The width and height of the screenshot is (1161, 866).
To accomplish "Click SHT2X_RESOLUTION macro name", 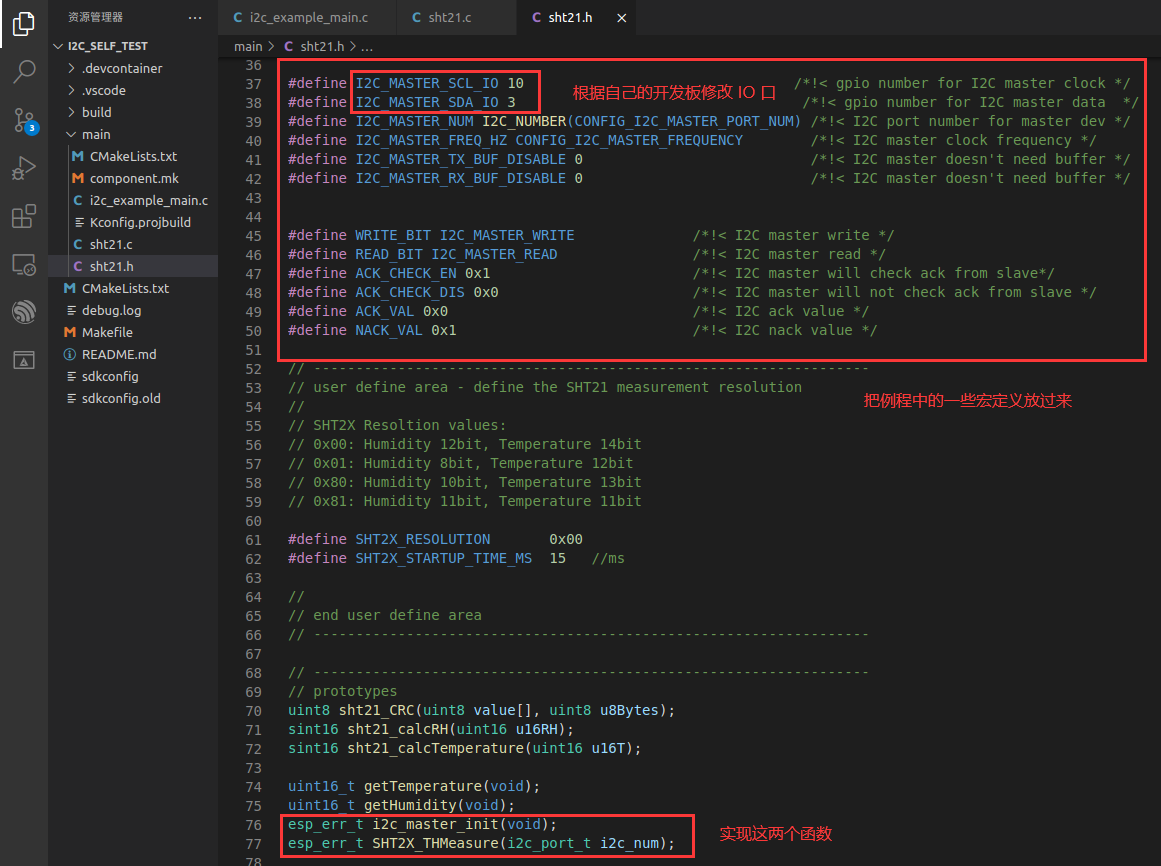I will (x=423, y=539).
